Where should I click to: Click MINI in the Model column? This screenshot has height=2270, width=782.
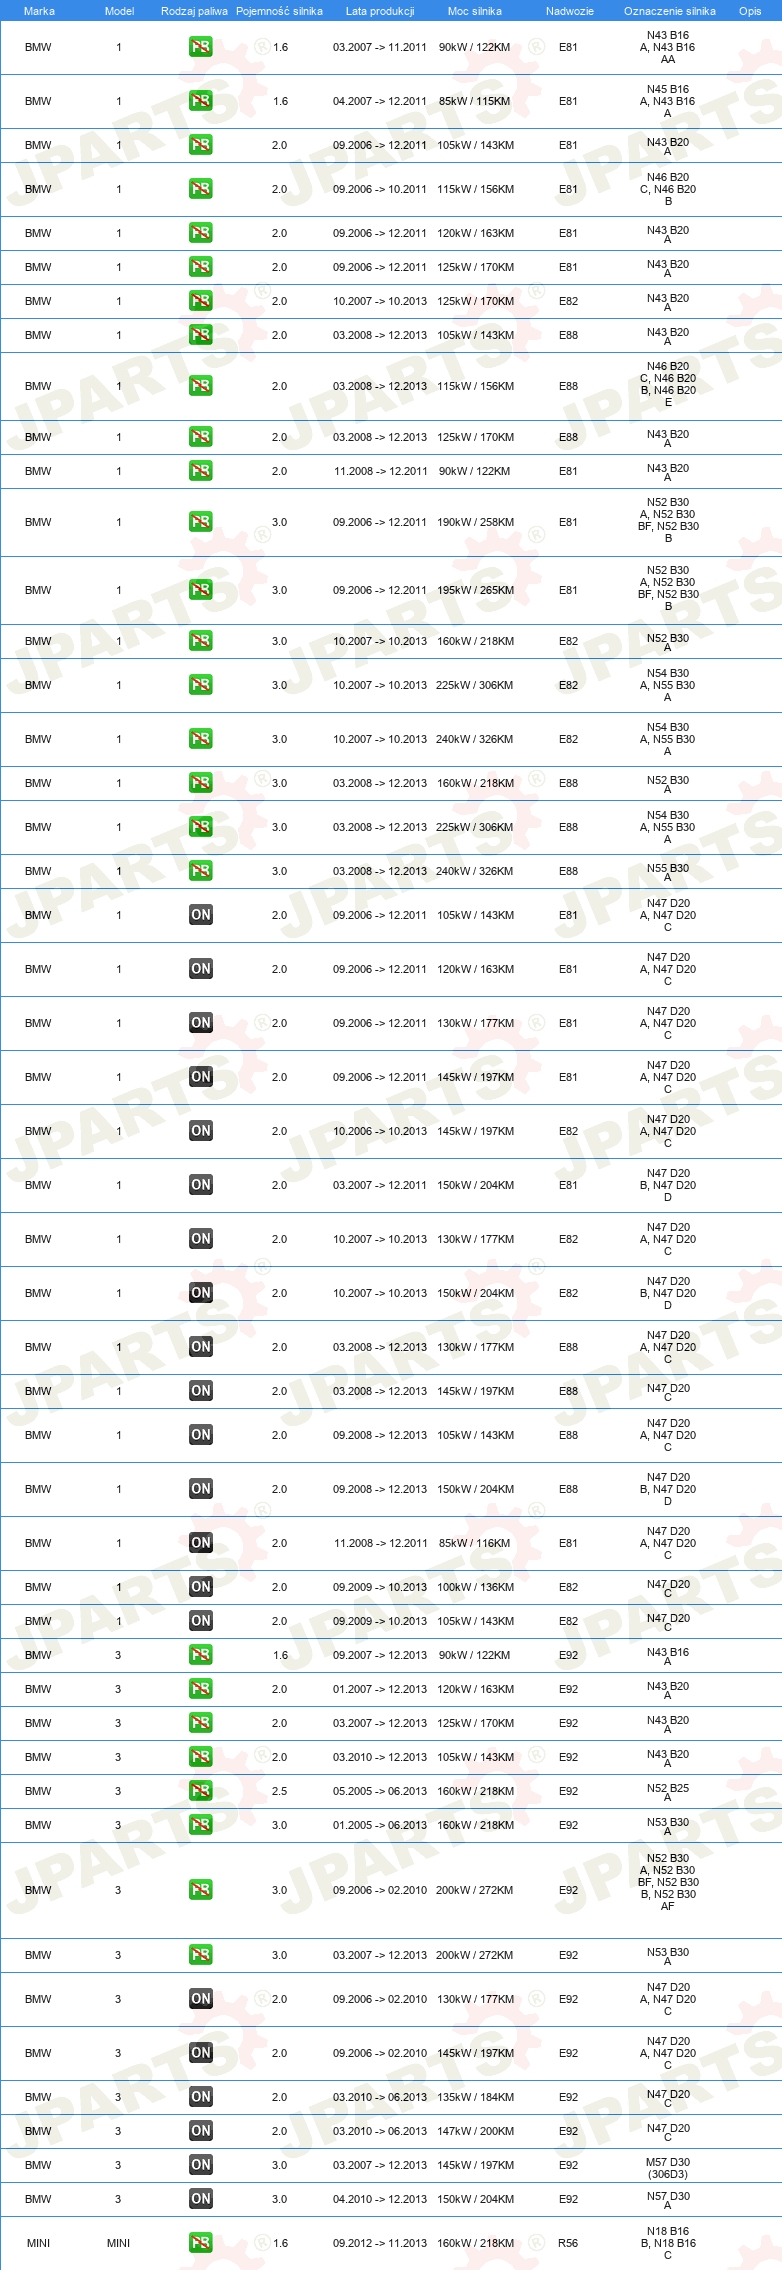(x=118, y=2243)
